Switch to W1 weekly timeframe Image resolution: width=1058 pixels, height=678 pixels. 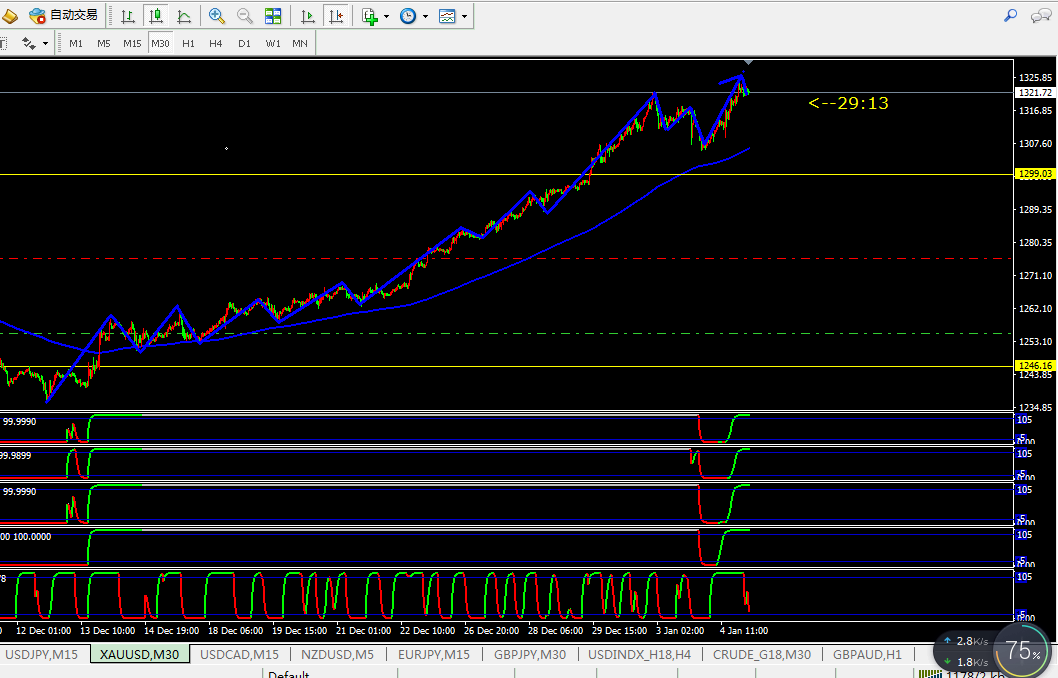[273, 43]
